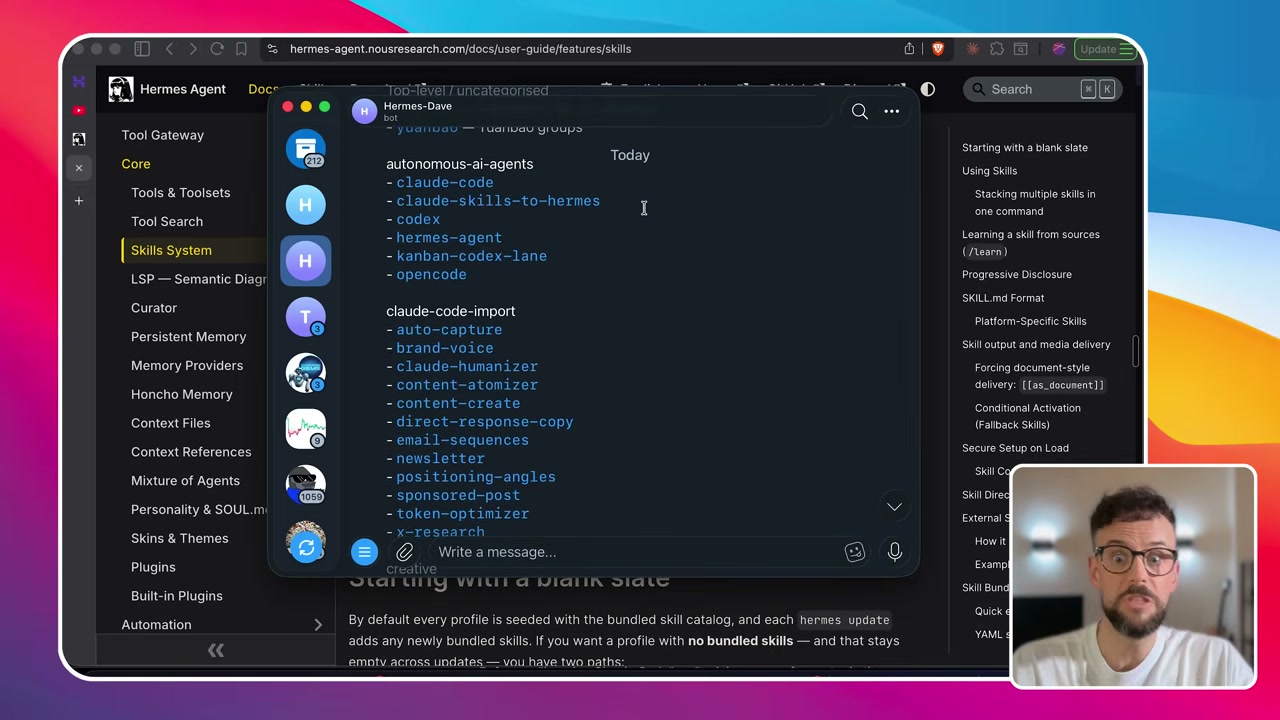Select the light blue H chat avatar
This screenshot has width=1280, height=720.
pyautogui.click(x=306, y=205)
